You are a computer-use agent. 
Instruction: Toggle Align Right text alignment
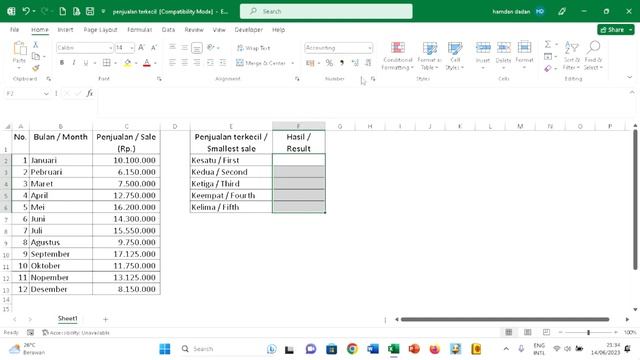coord(197,63)
